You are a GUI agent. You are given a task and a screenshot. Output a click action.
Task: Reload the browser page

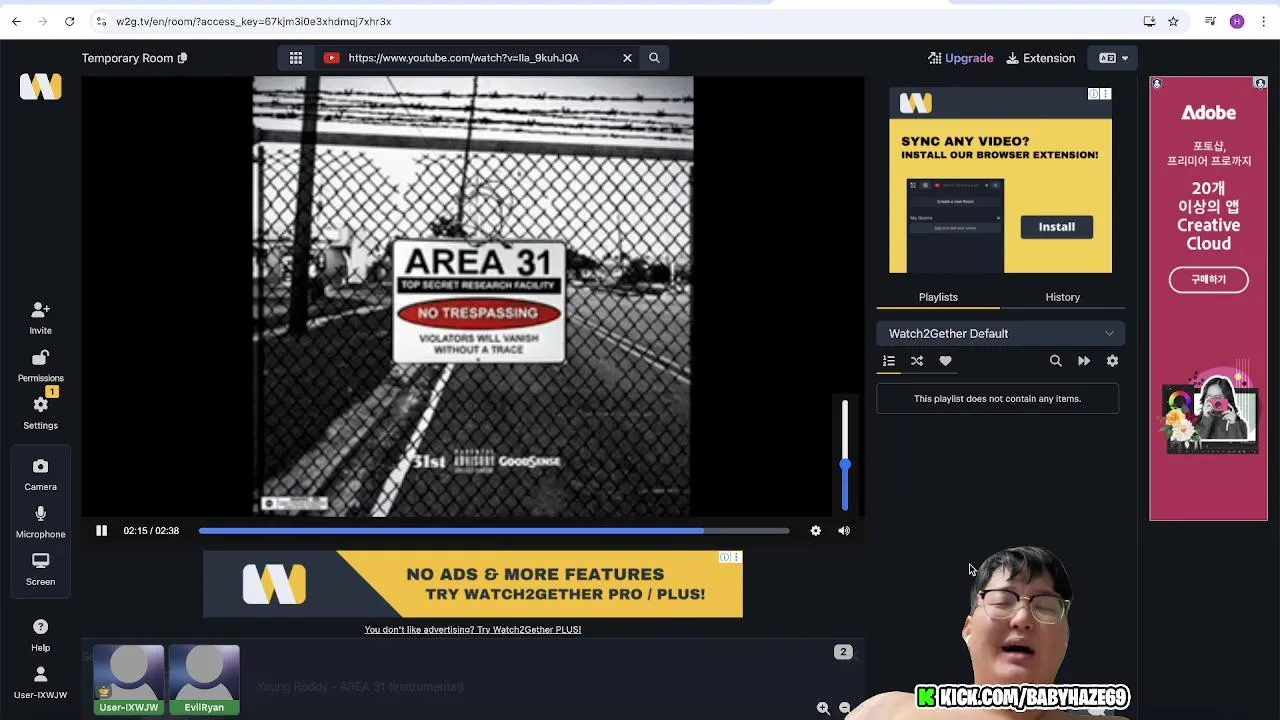(69, 21)
